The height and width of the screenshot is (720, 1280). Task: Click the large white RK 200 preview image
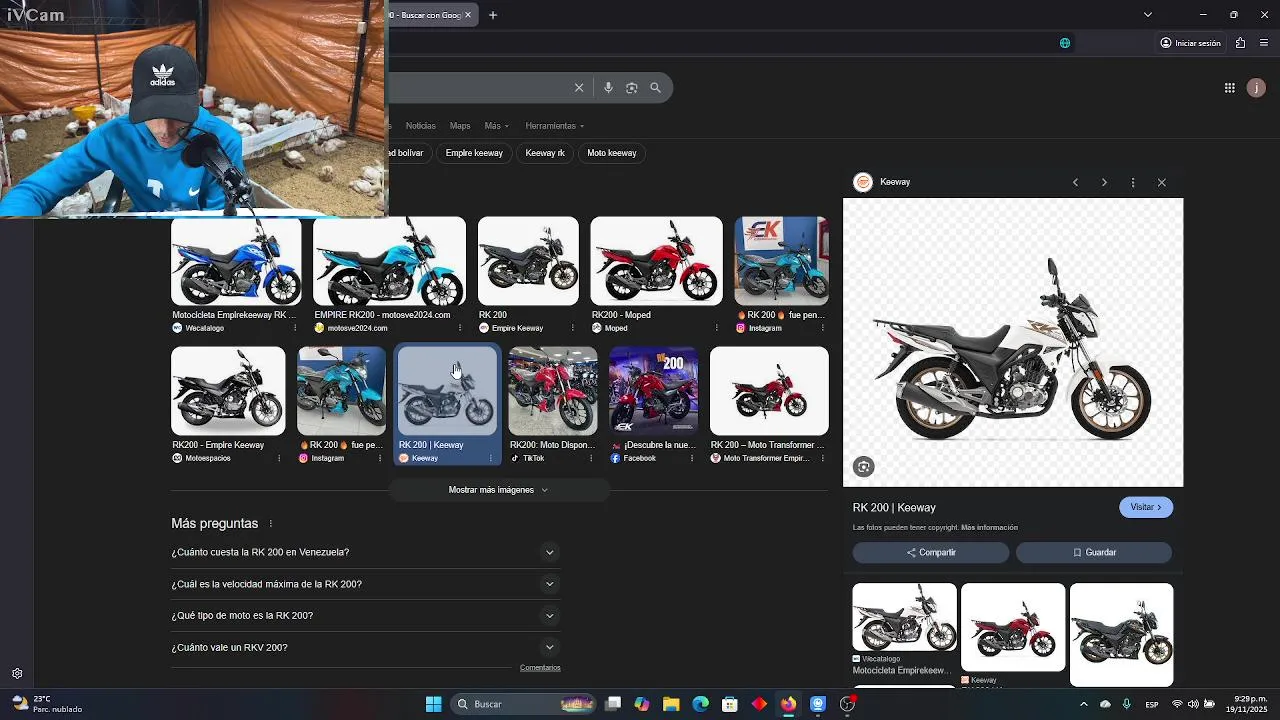(x=1013, y=342)
